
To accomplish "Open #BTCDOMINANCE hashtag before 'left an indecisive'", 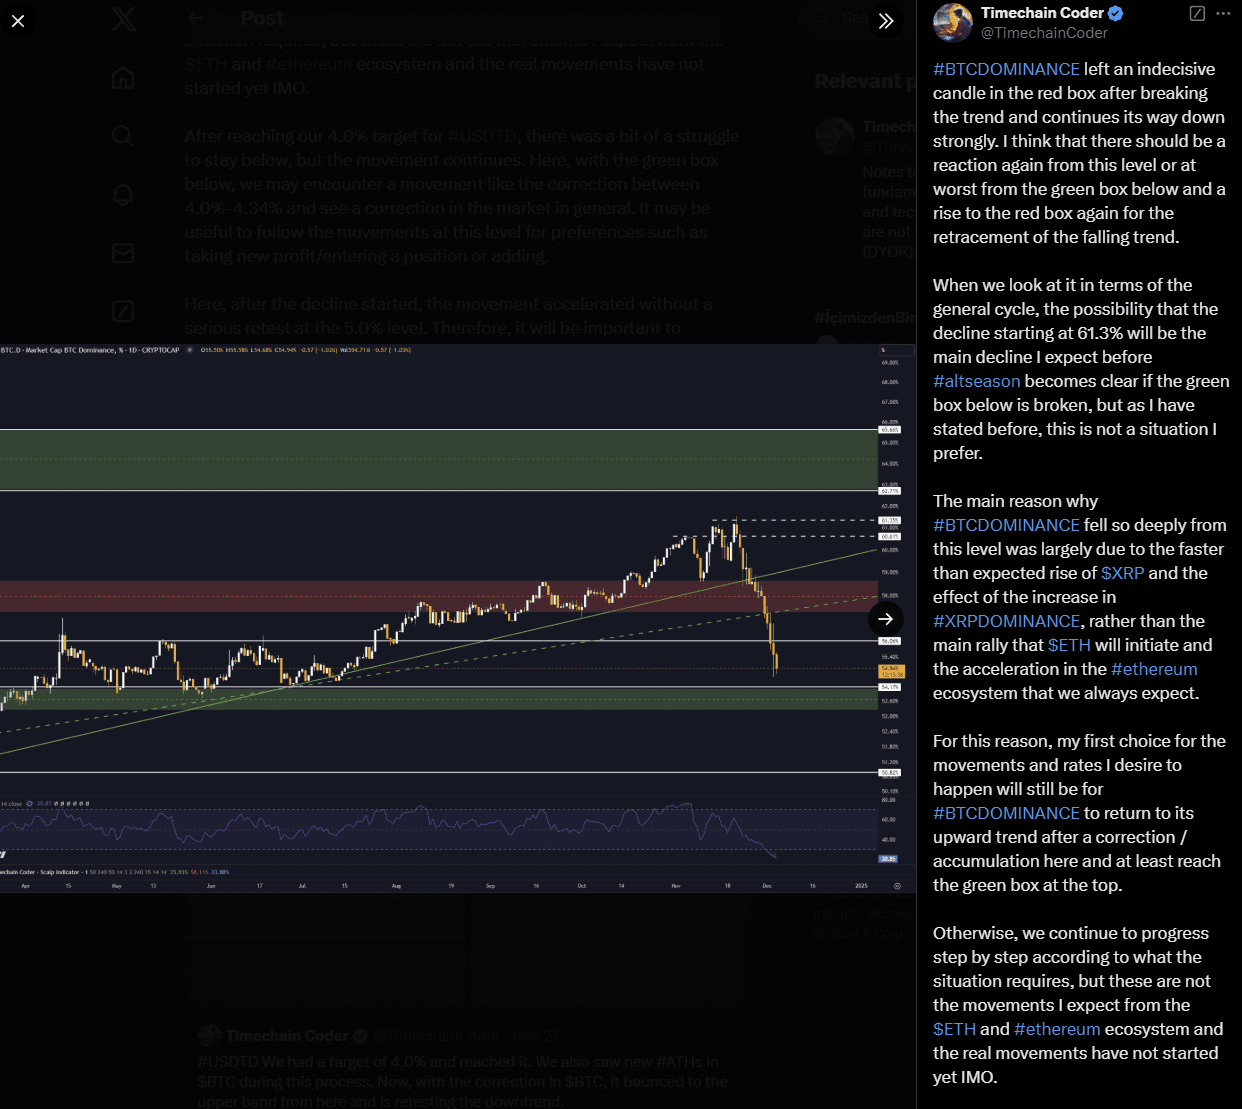I will (1006, 69).
